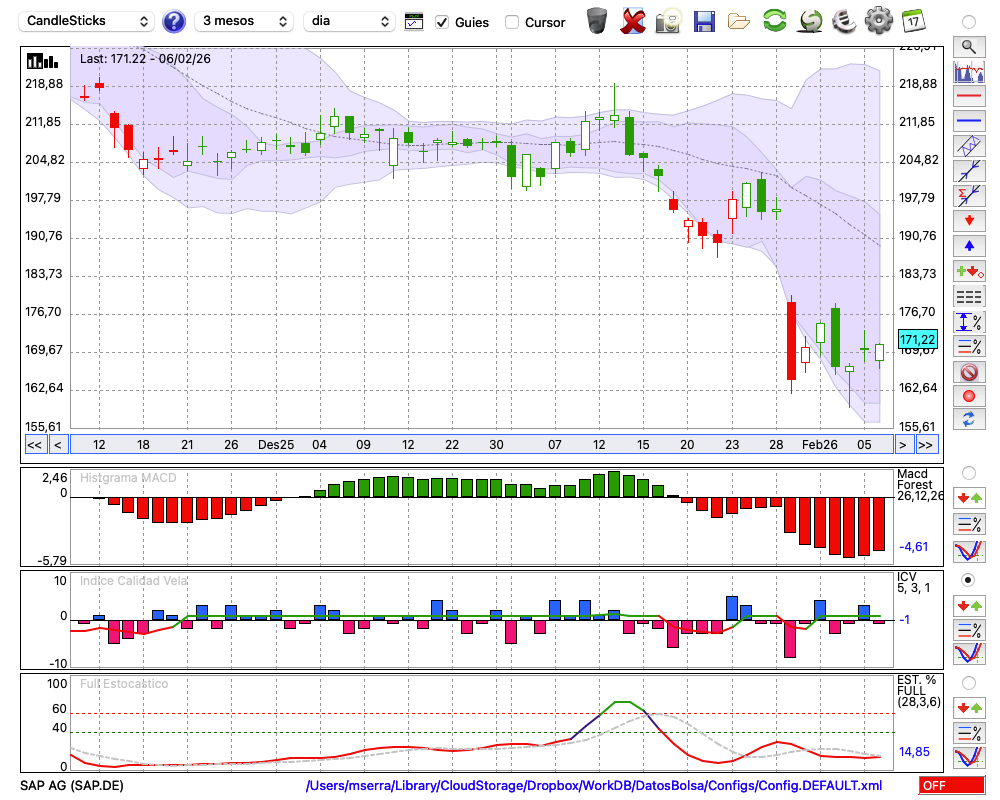
Task: Jump to end with '>>' button
Action: tap(927, 445)
